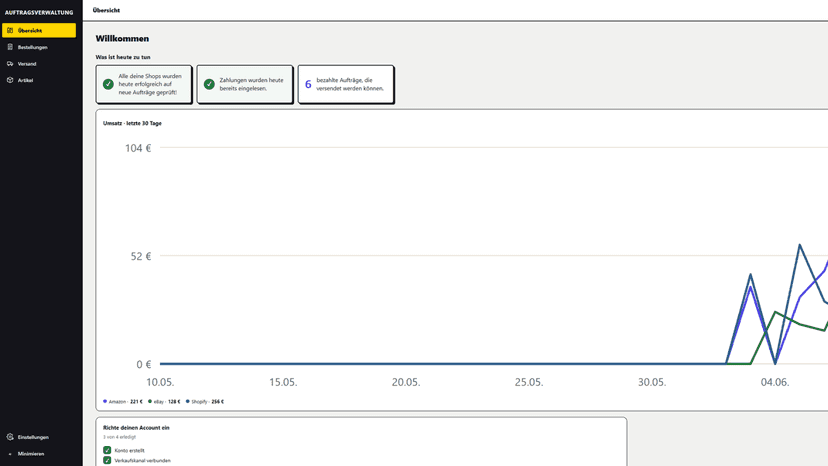The width and height of the screenshot is (828, 466).
Task: Click the Willkommen heading
Action: [x=122, y=39]
